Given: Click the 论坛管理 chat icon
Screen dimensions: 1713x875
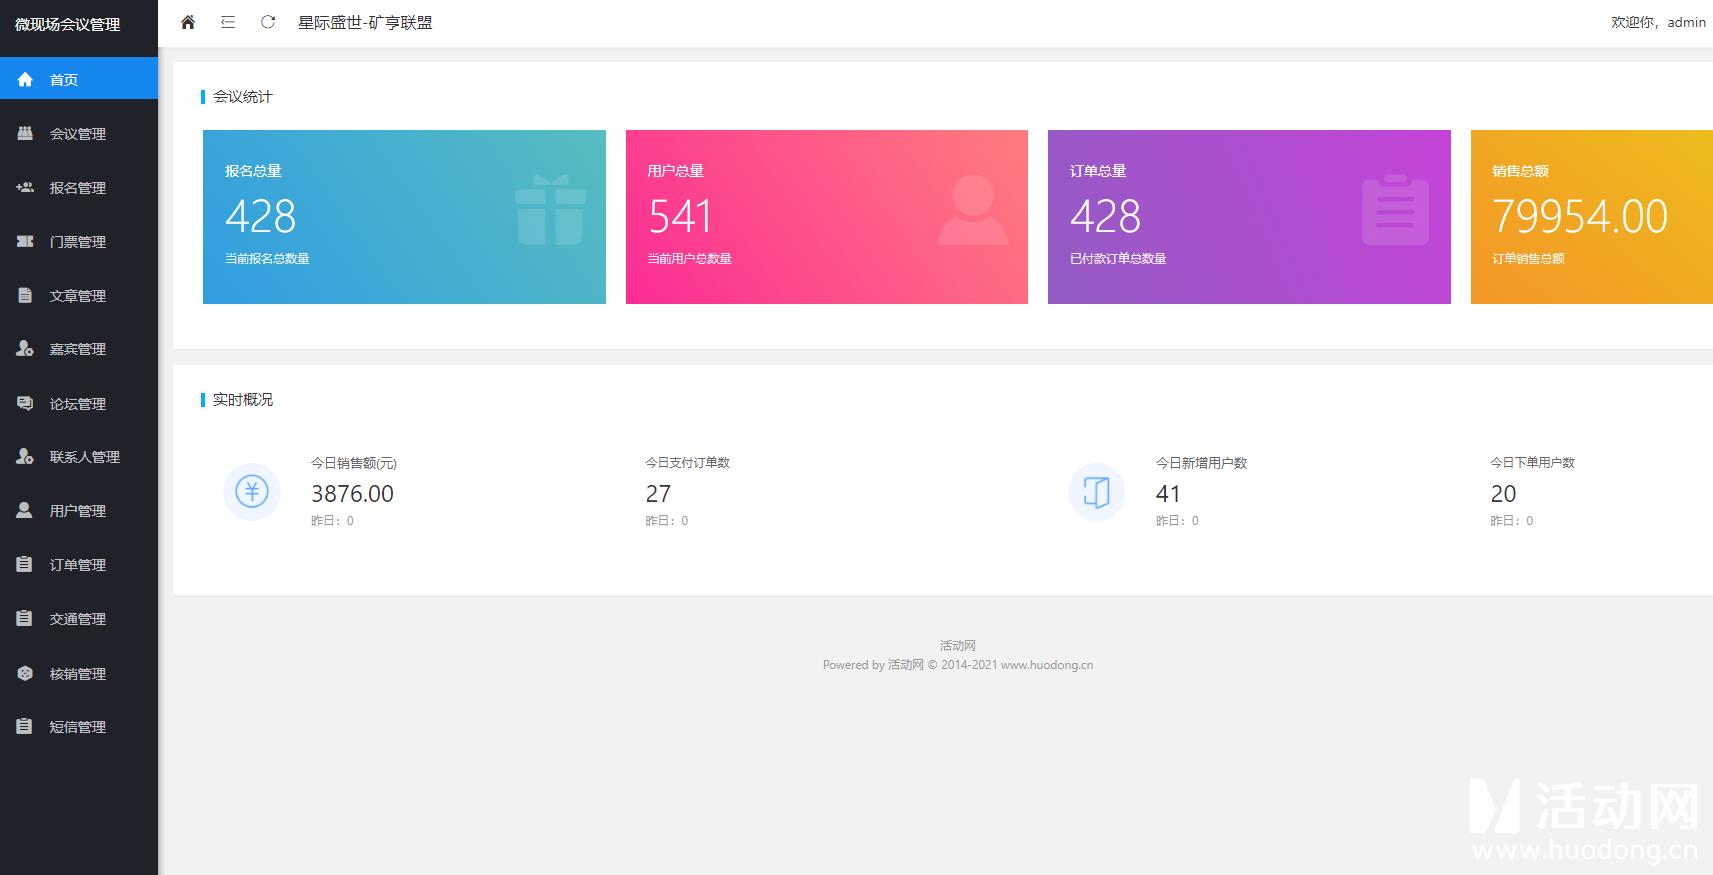Looking at the screenshot, I should 25,403.
